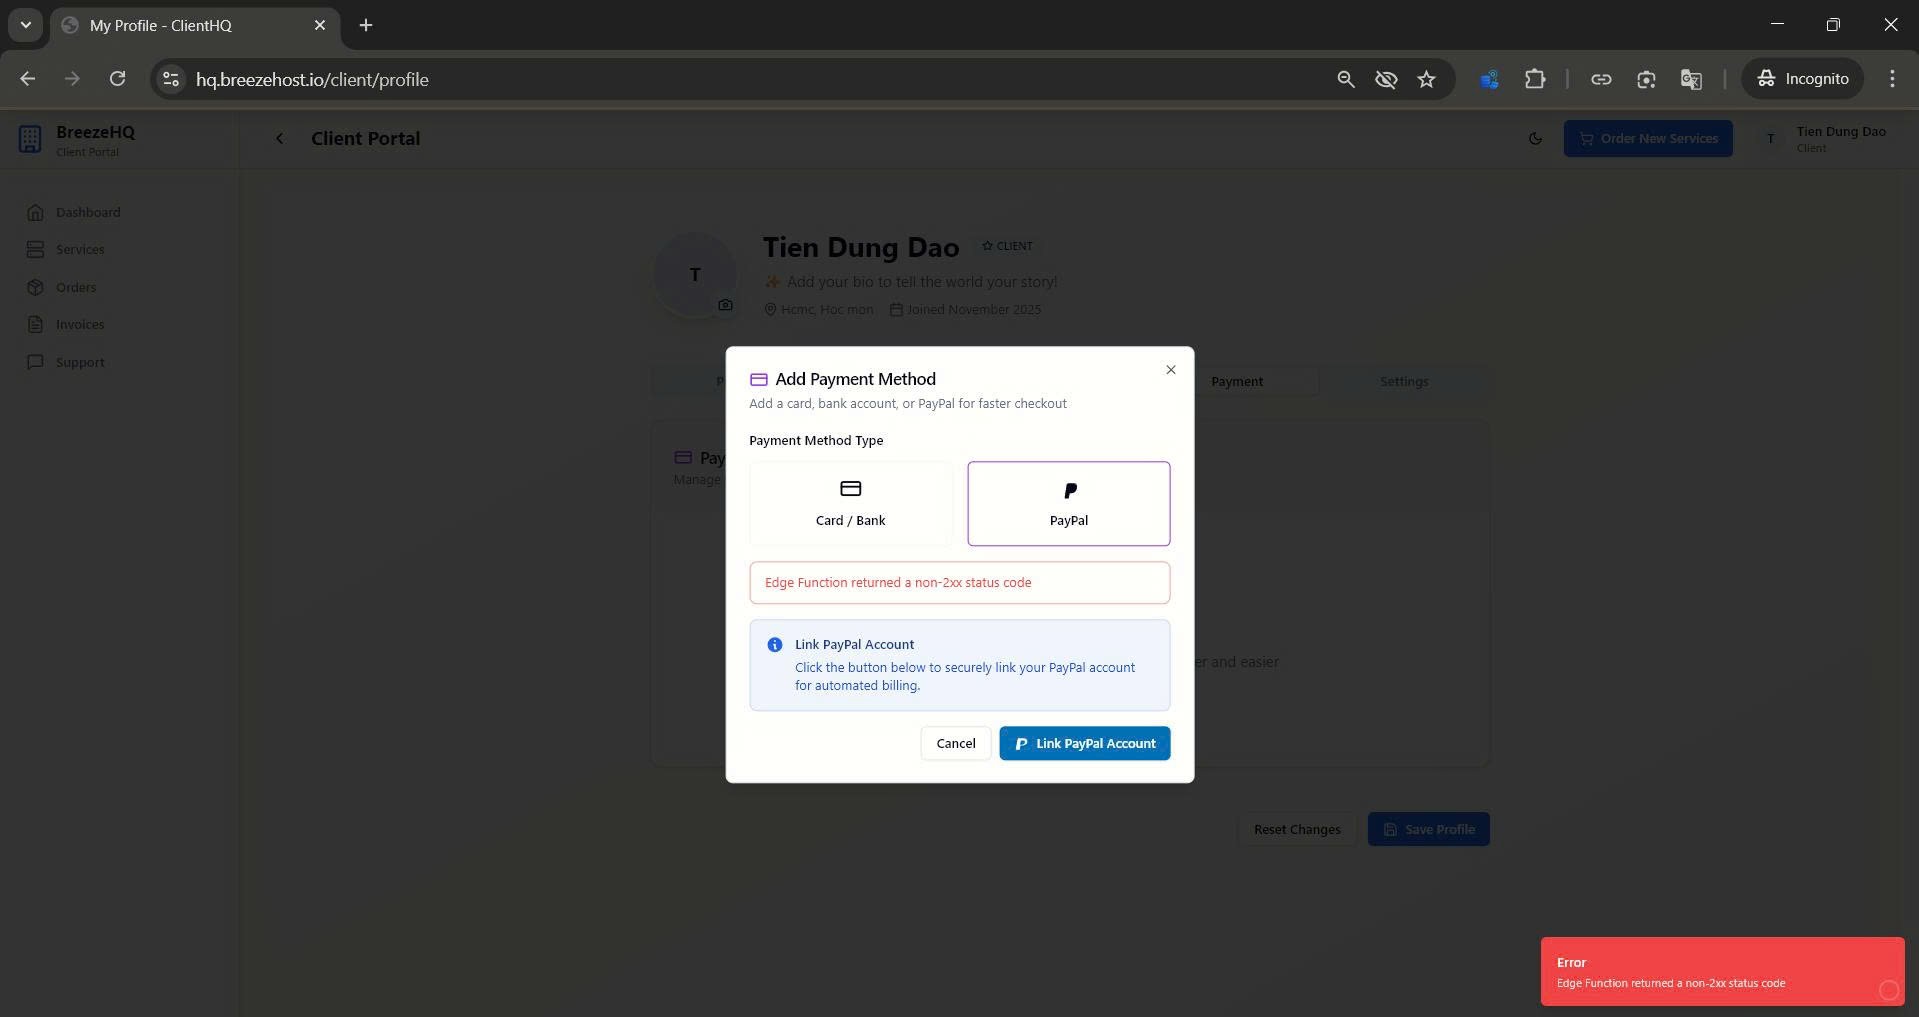Image resolution: width=1919 pixels, height=1017 pixels.
Task: Select Card / Bank payment type
Action: (x=850, y=503)
